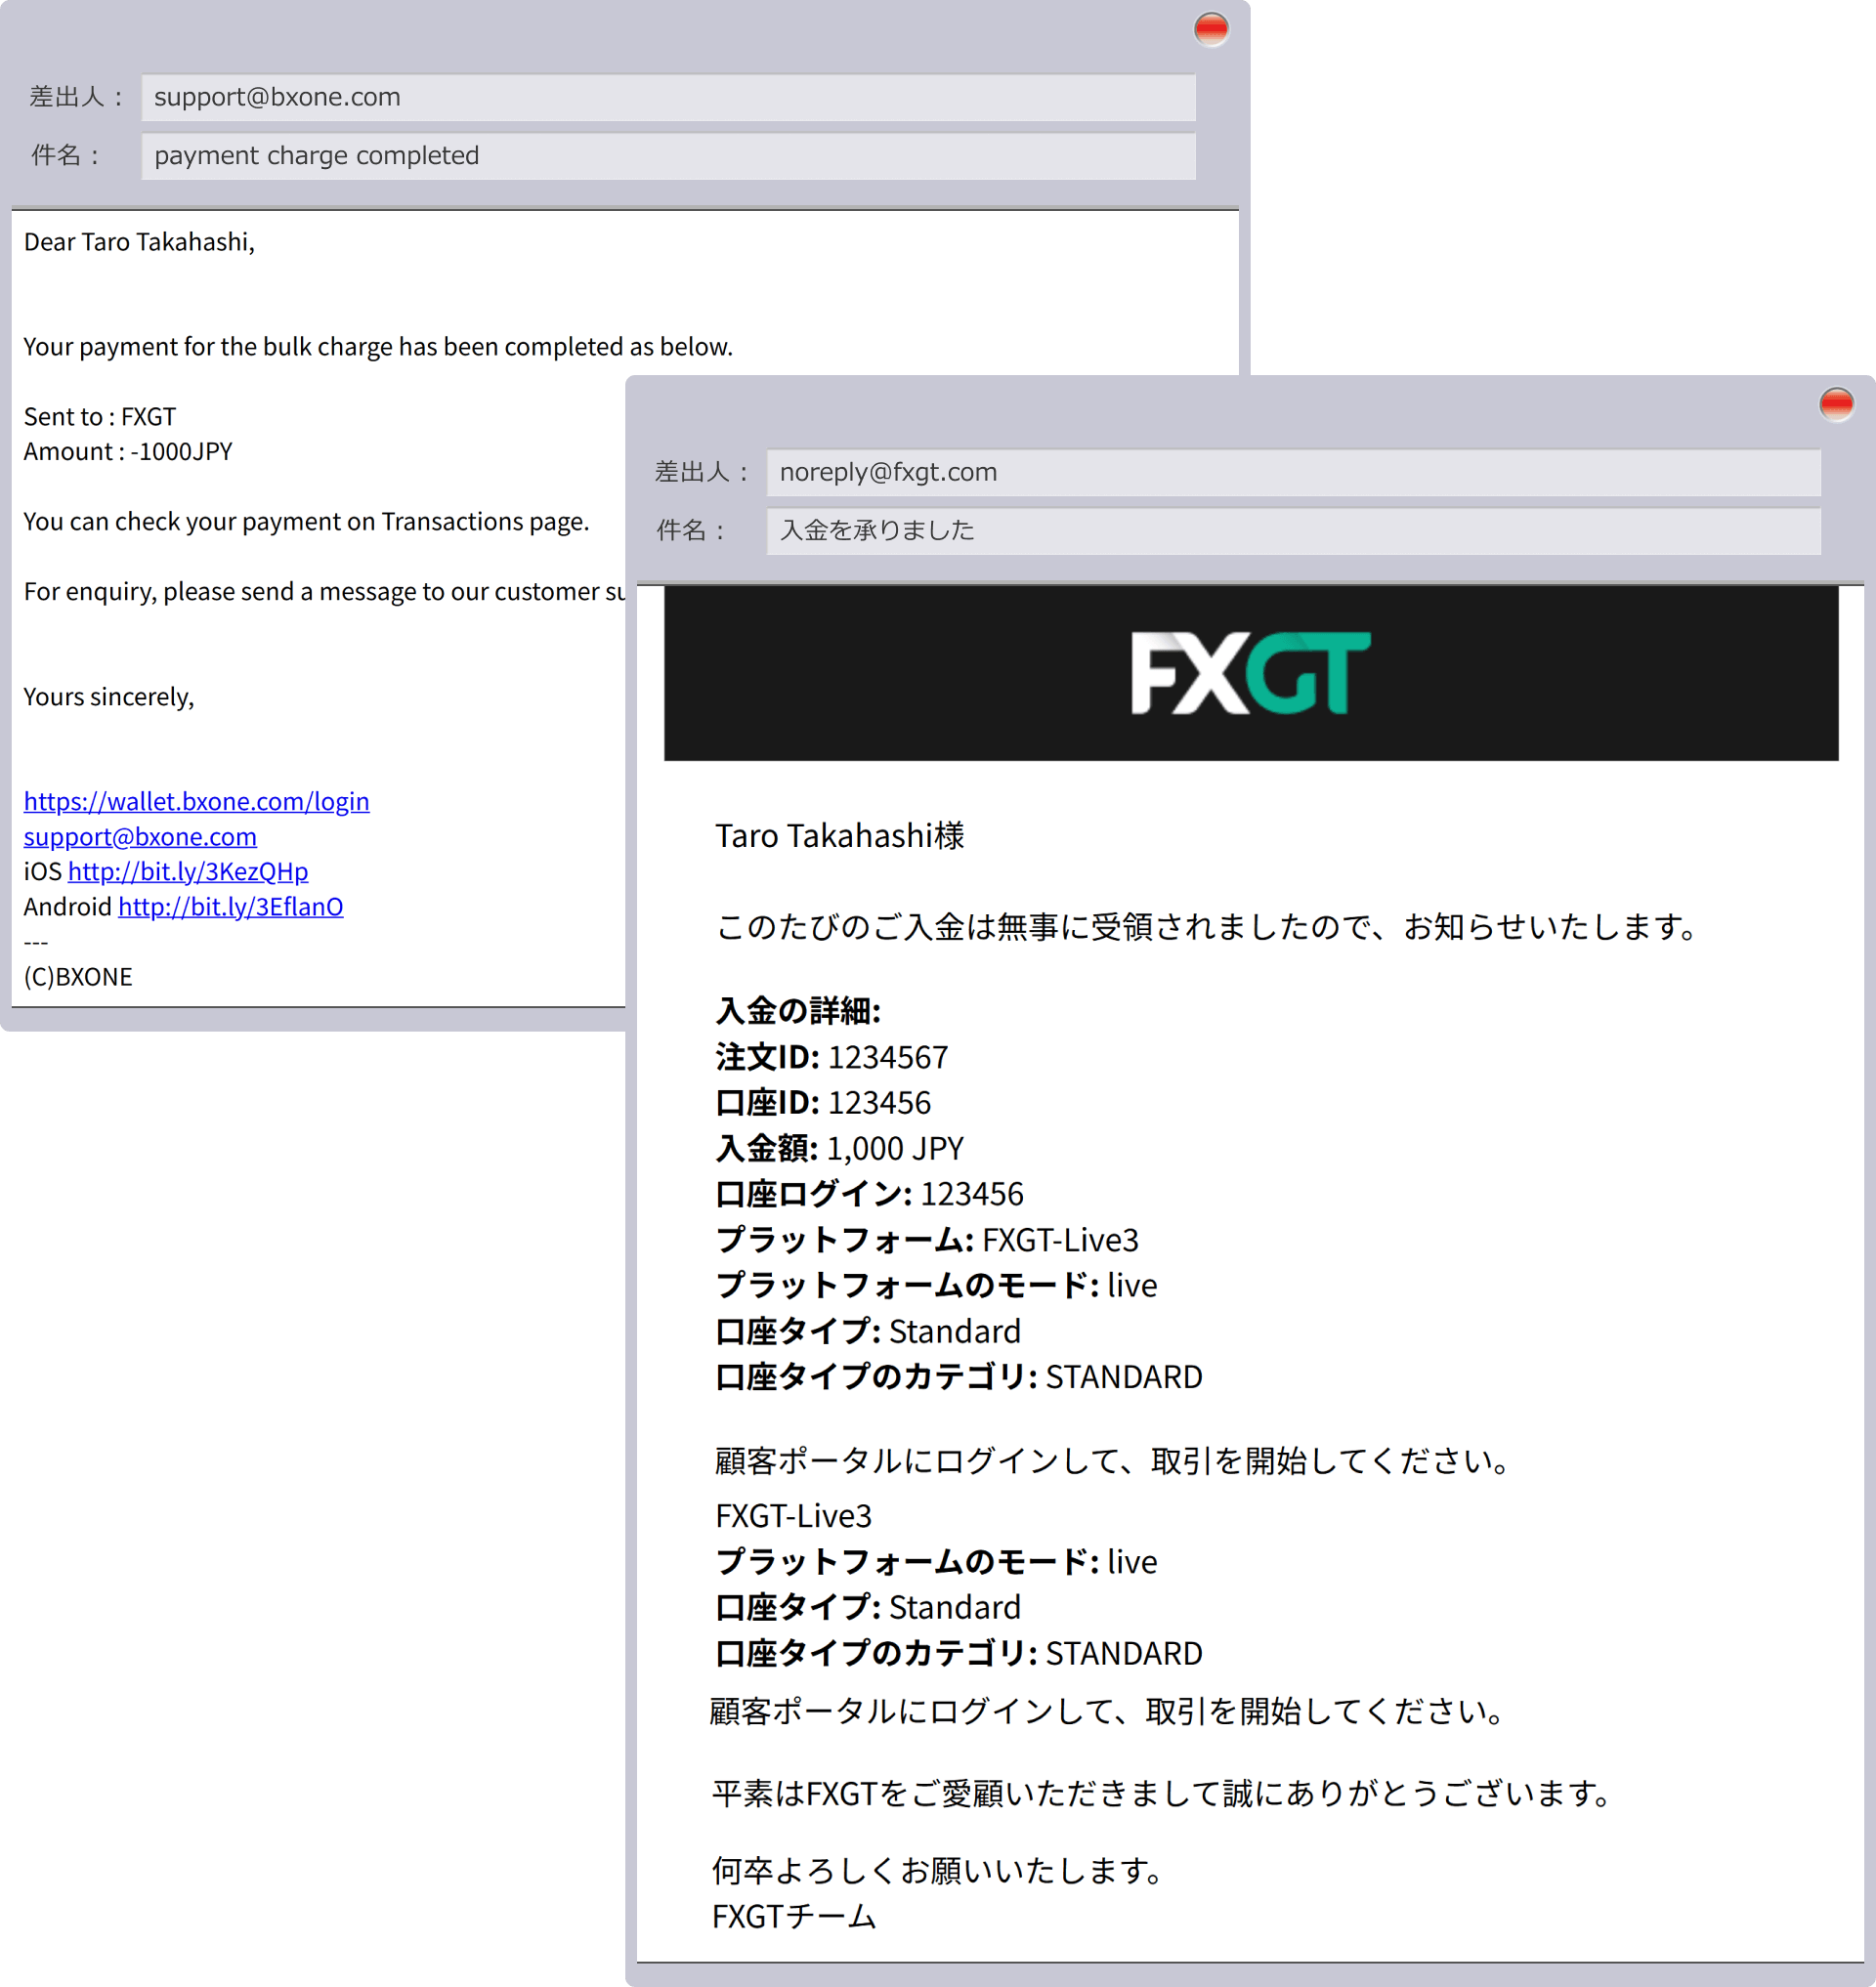This screenshot has width=1876, height=1987.
Task: Click the support@bxone.com email link
Action: click(140, 836)
